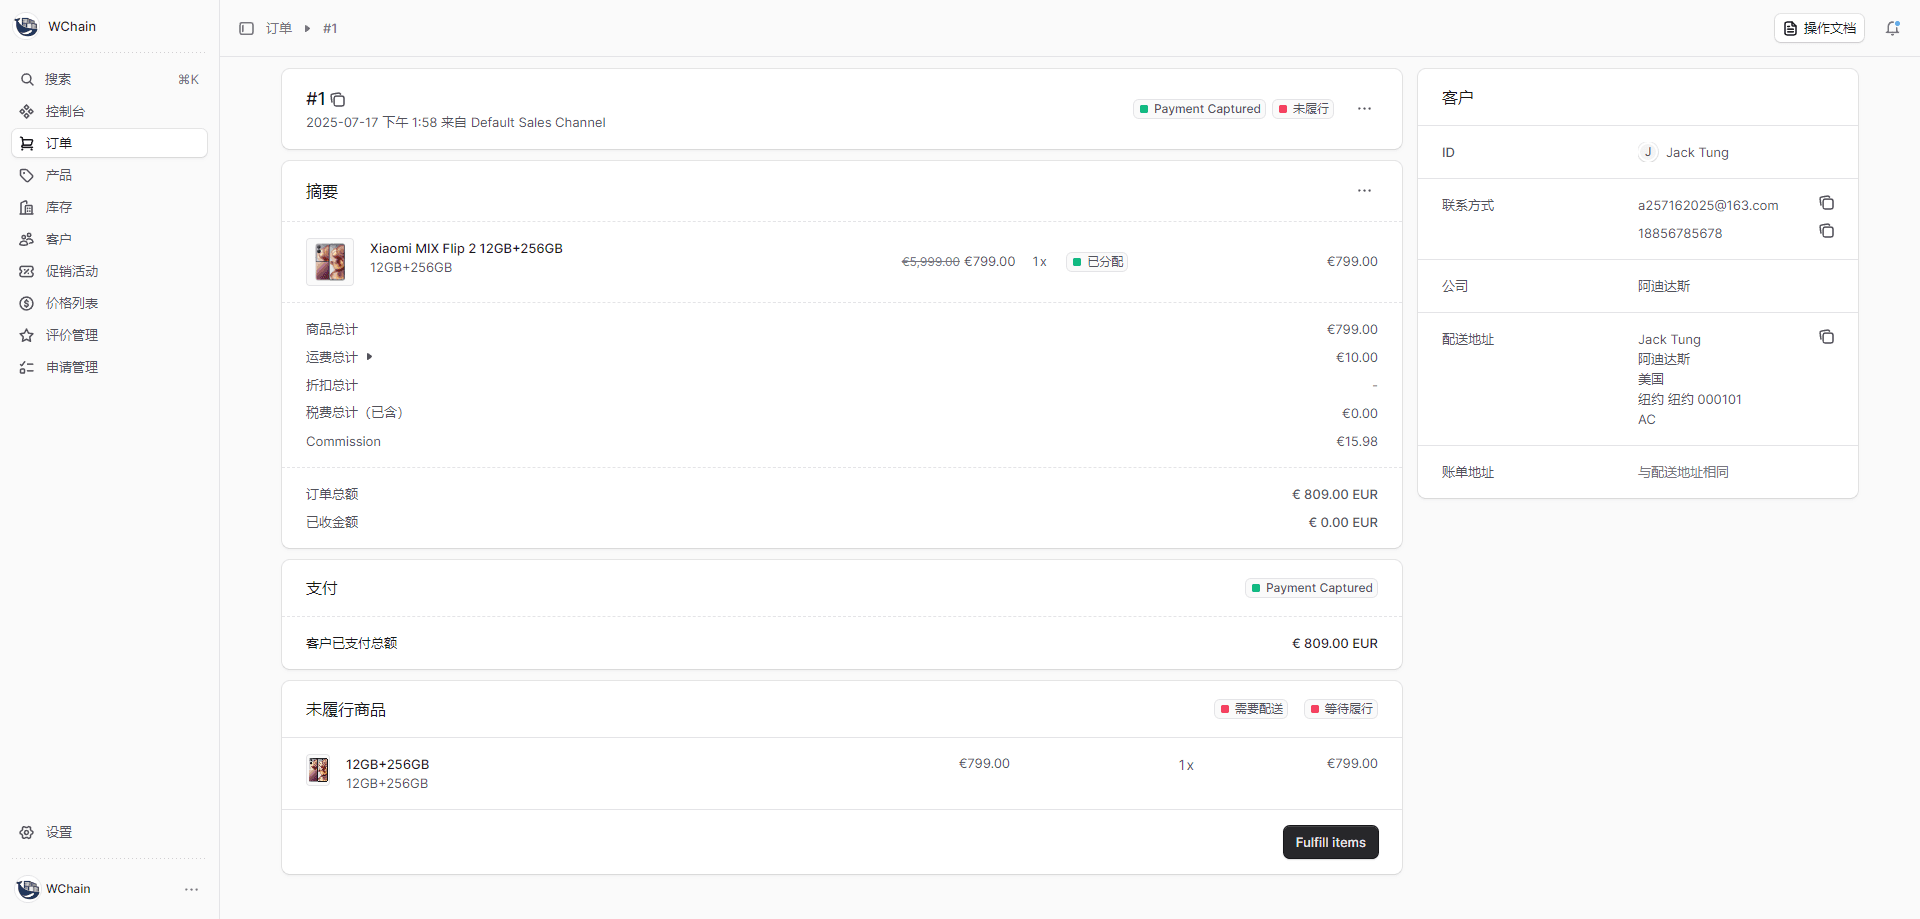Image resolution: width=1920 pixels, height=919 pixels.
Task: Open the notifications bell
Action: [x=1892, y=29]
